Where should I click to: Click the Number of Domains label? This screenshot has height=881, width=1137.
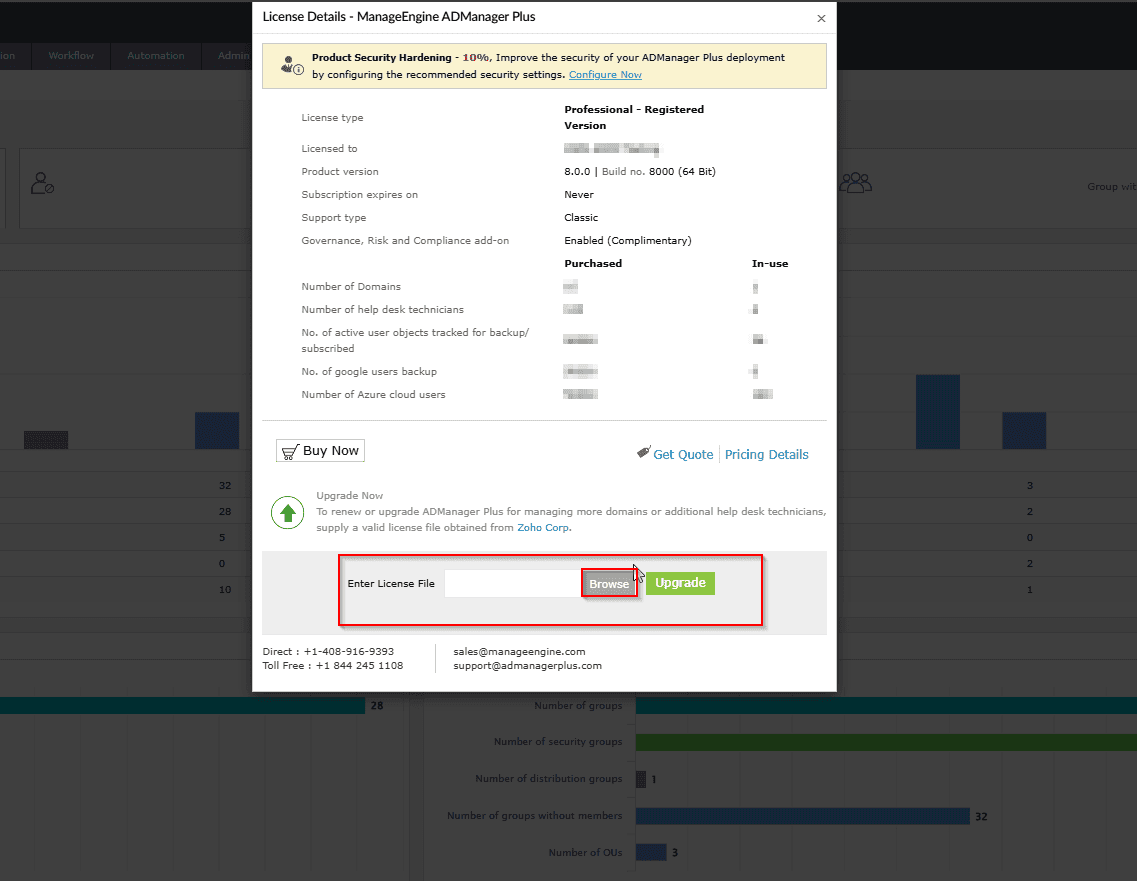coord(351,287)
